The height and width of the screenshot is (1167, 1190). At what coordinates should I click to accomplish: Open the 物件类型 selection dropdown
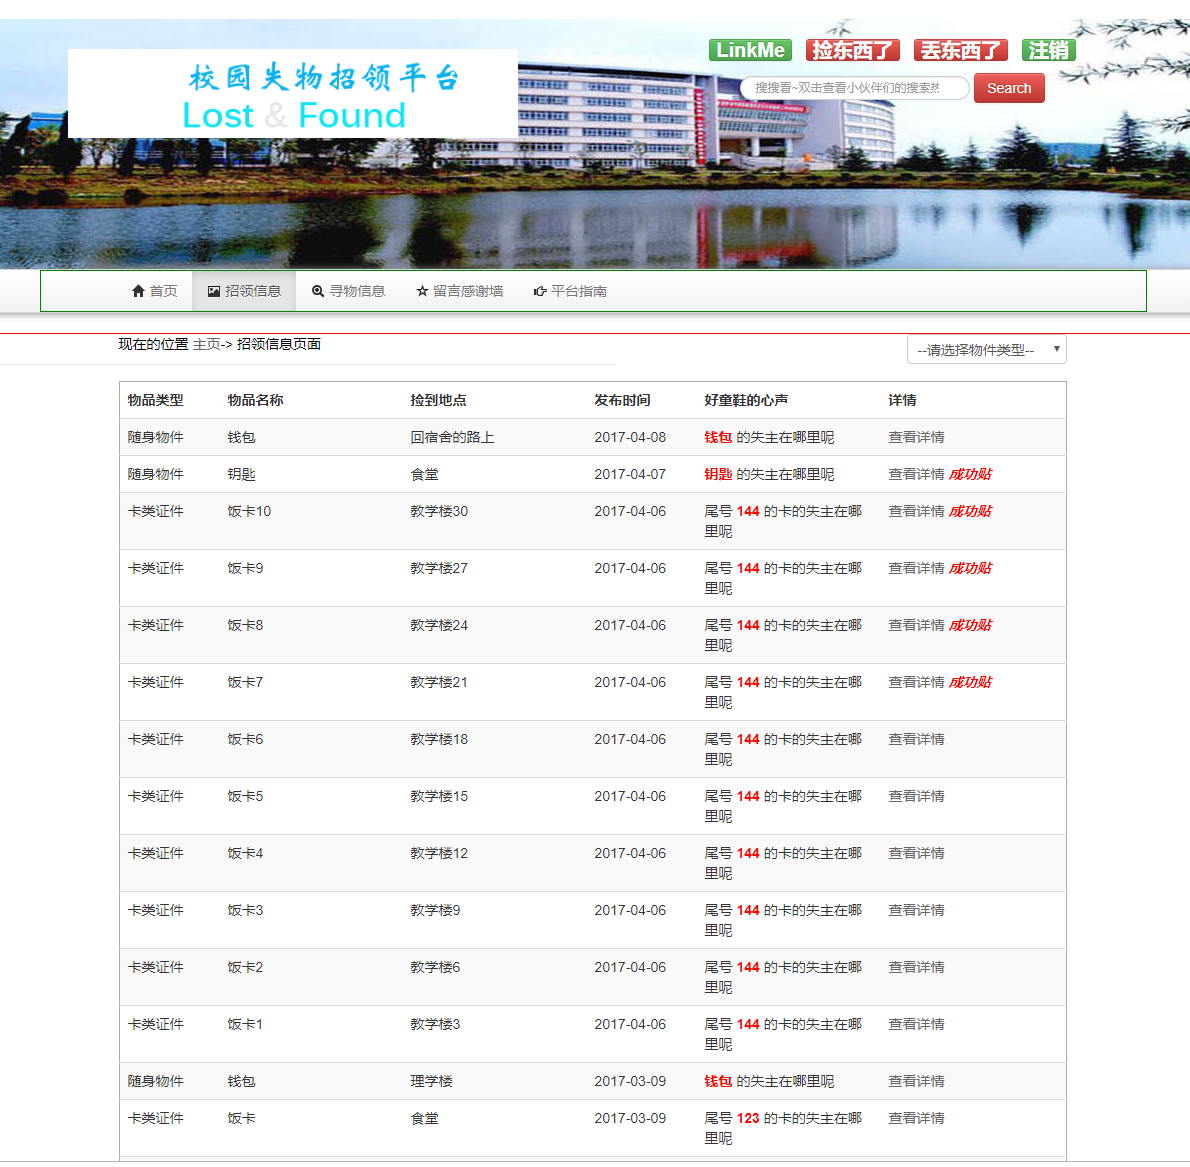[x=986, y=349]
